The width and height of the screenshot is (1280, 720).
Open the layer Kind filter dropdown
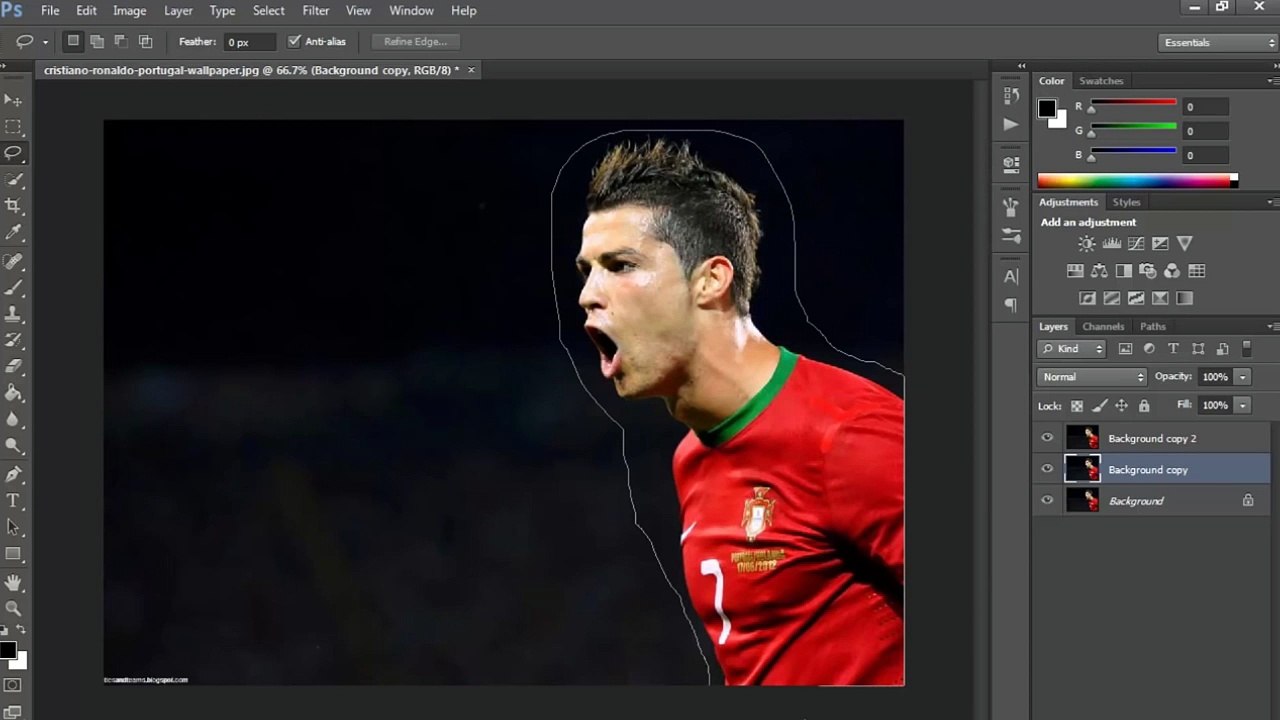pyautogui.click(x=1071, y=348)
